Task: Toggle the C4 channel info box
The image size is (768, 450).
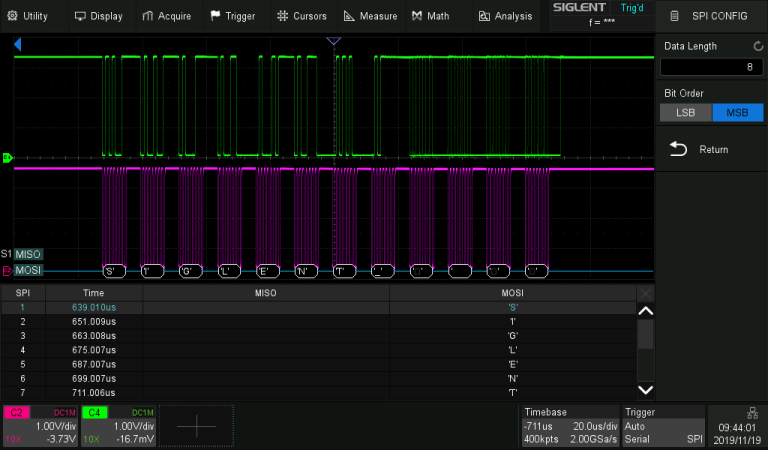Action: click(118, 426)
